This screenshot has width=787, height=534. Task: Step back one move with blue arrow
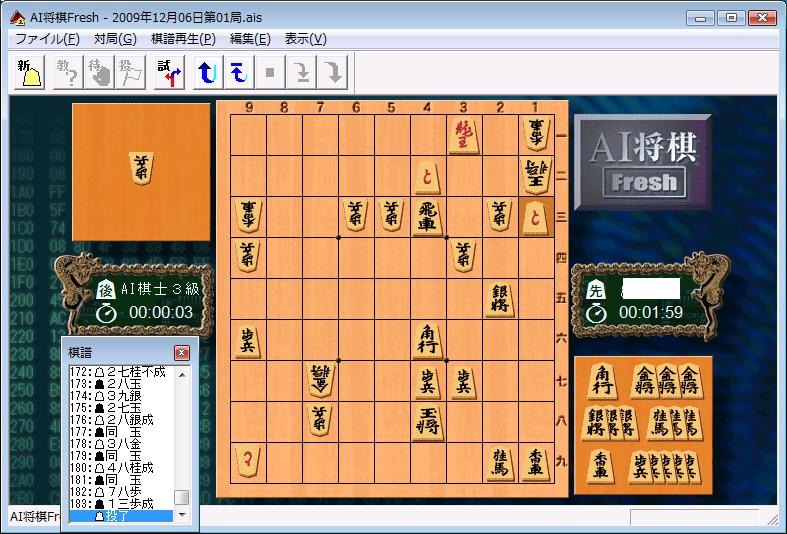click(239, 73)
